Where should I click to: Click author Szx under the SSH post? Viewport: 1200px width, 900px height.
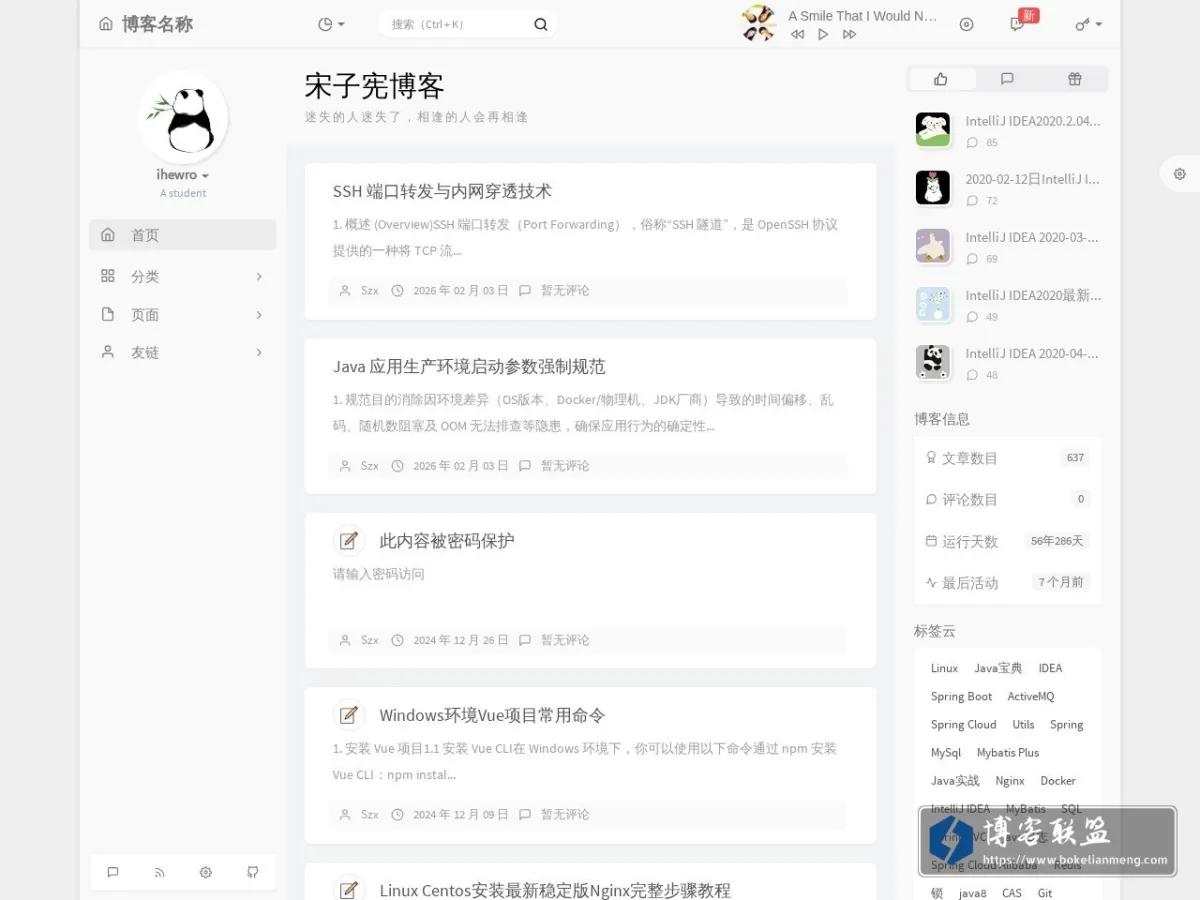pos(370,290)
